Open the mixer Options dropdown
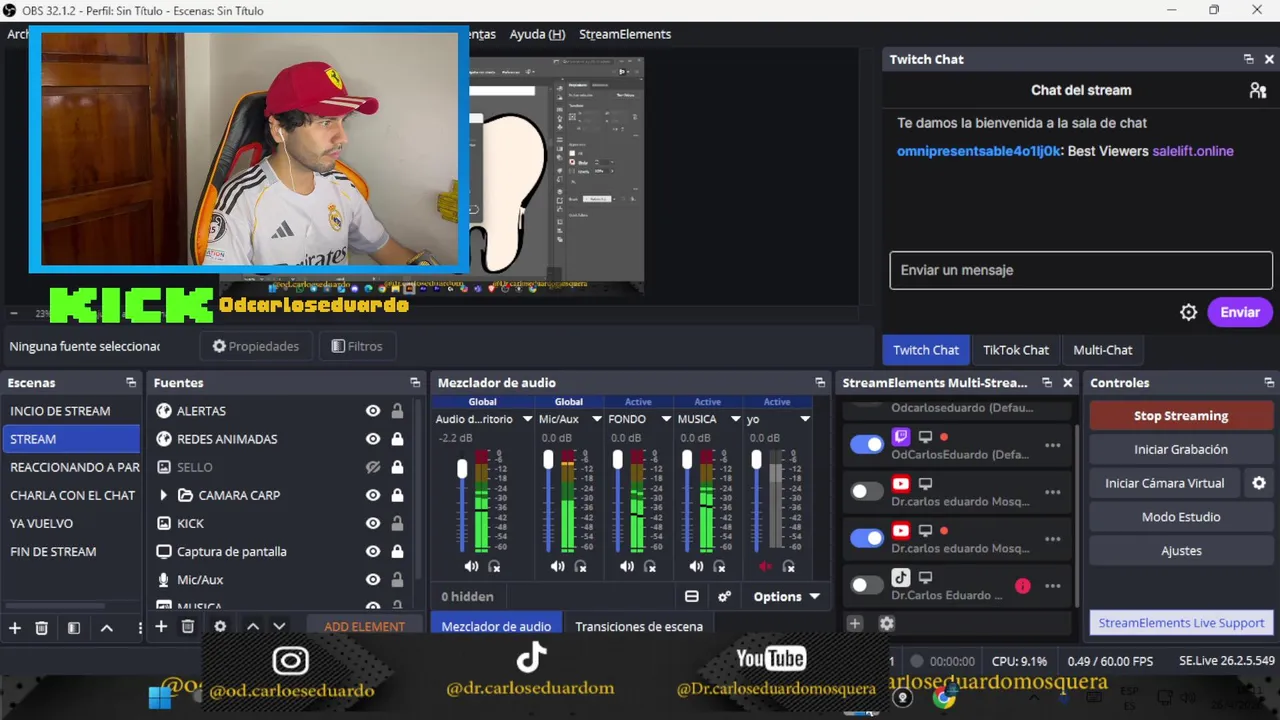Viewport: 1280px width, 720px height. tap(786, 596)
